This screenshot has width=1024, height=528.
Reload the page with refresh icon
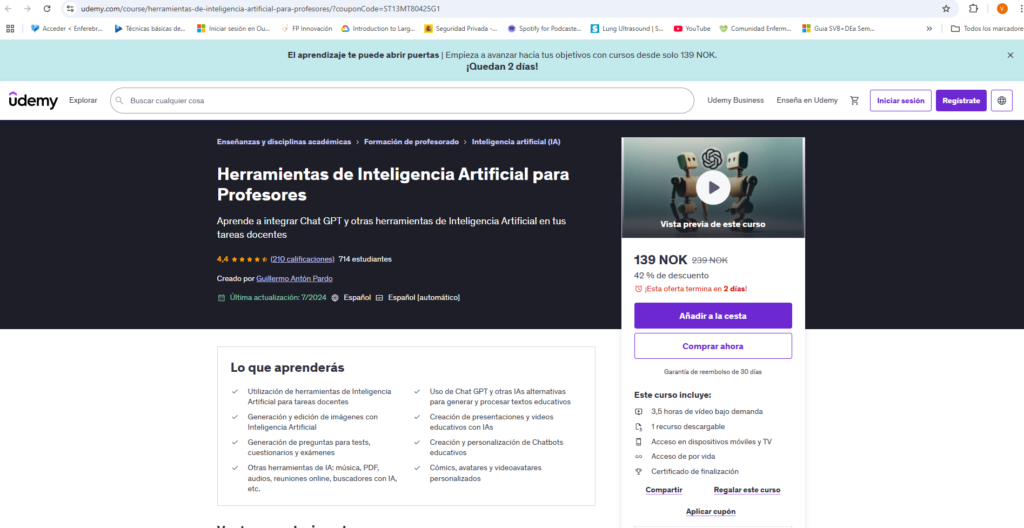pos(47,8)
